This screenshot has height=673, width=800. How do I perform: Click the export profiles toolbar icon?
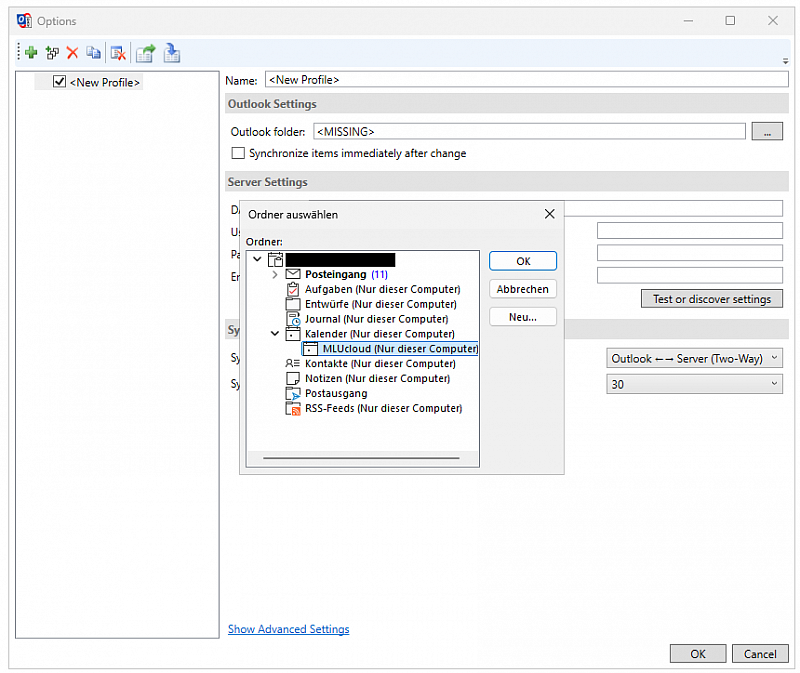pyautogui.click(x=146, y=53)
